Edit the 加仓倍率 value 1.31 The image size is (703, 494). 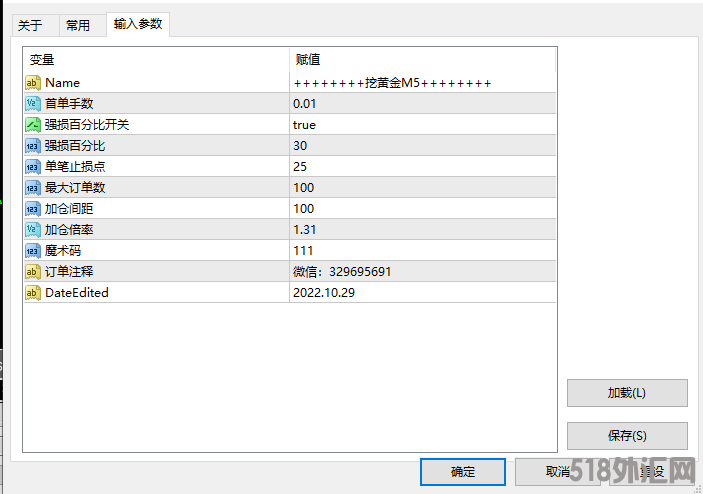(423, 230)
